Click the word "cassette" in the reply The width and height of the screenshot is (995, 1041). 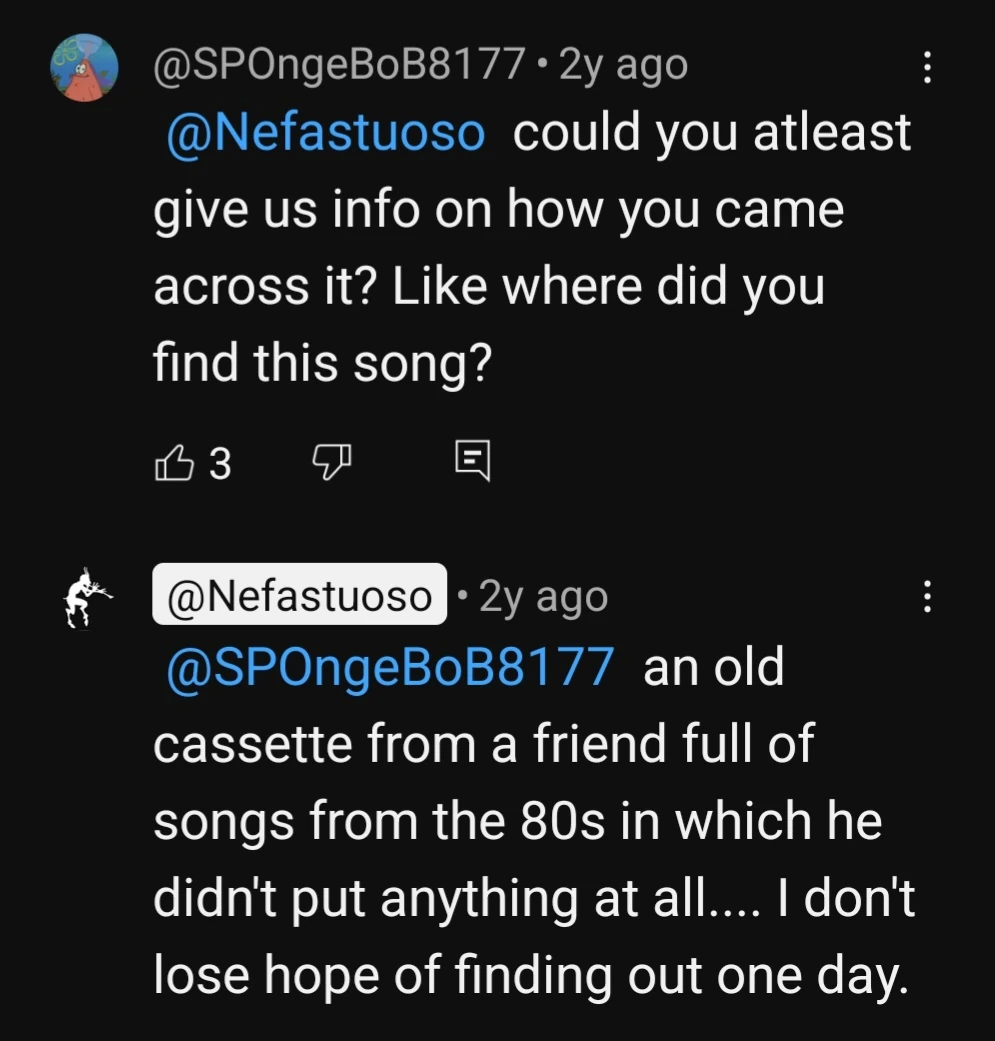243,744
